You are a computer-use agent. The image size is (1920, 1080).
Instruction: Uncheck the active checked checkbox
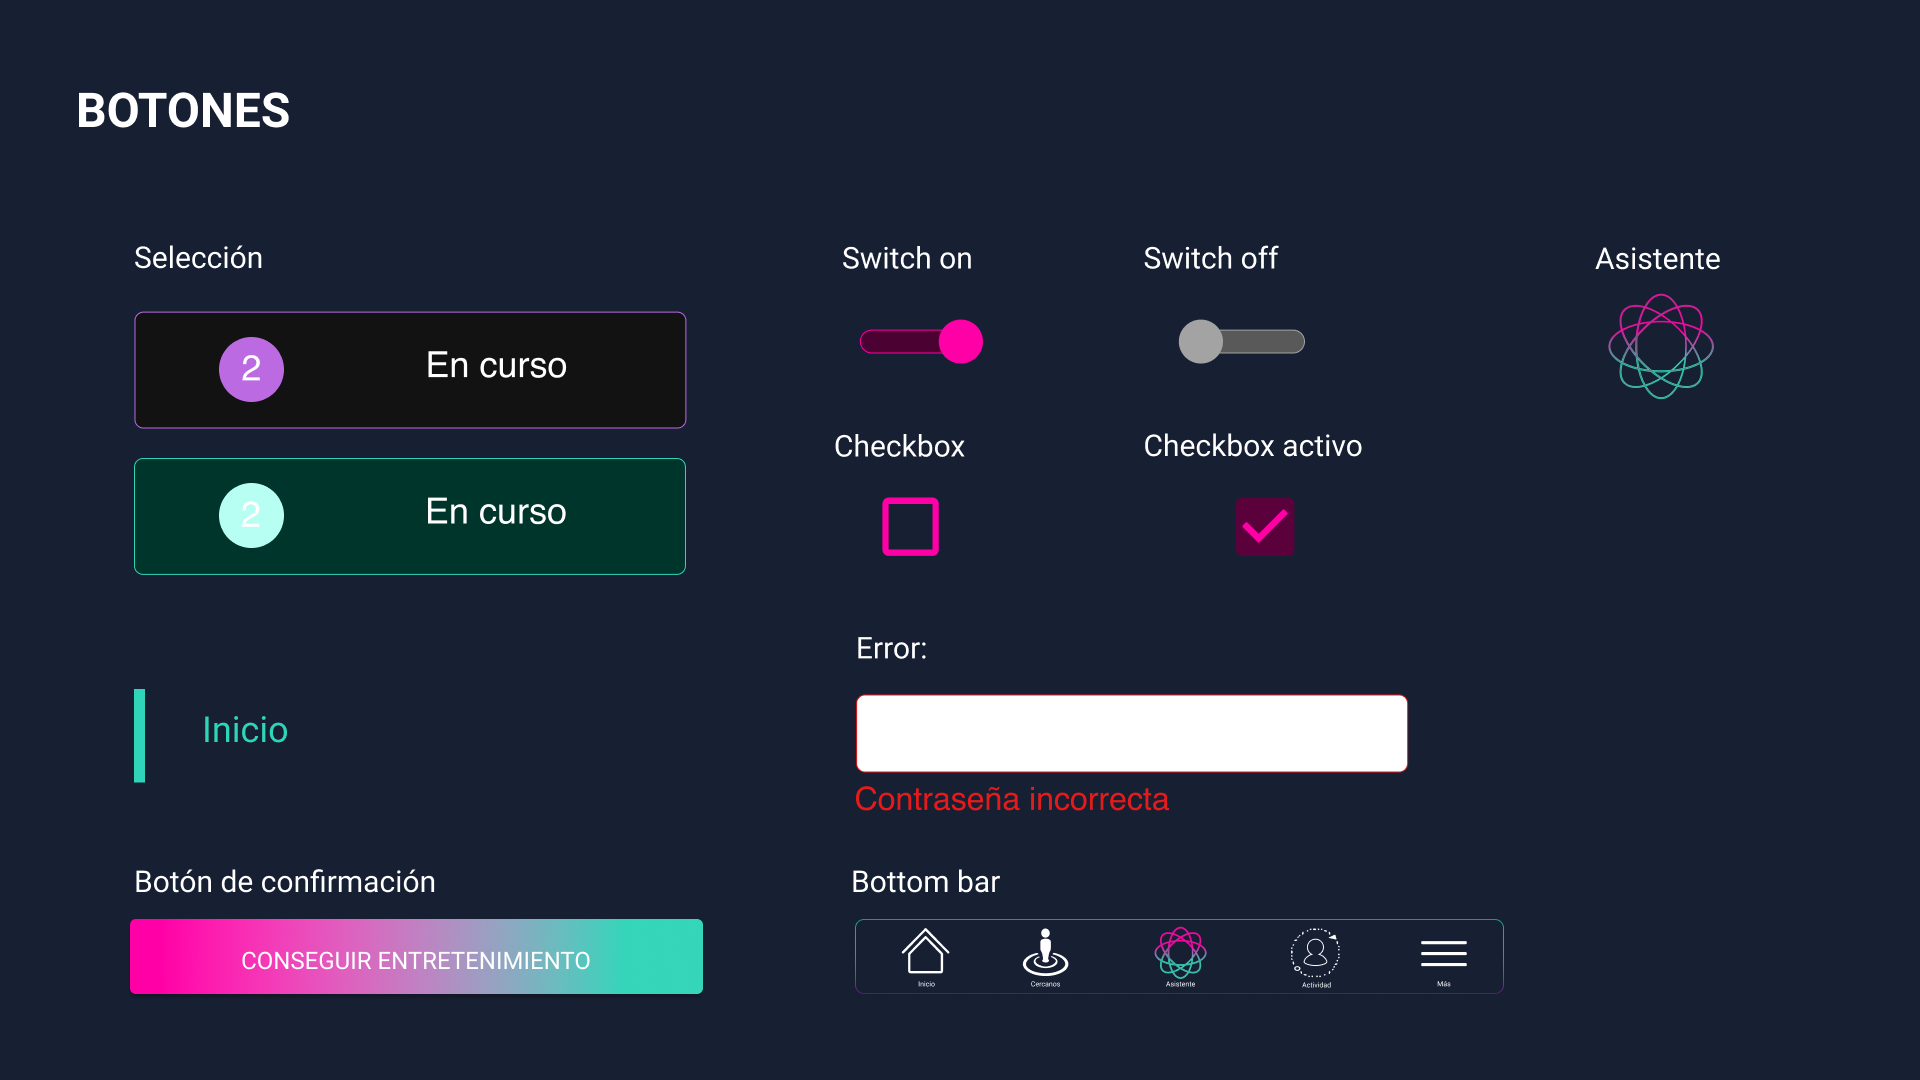pos(1264,526)
